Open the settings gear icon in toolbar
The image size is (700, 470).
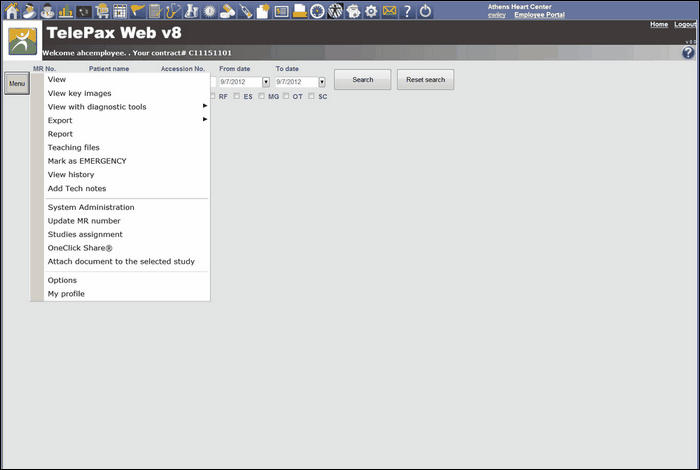coord(371,11)
